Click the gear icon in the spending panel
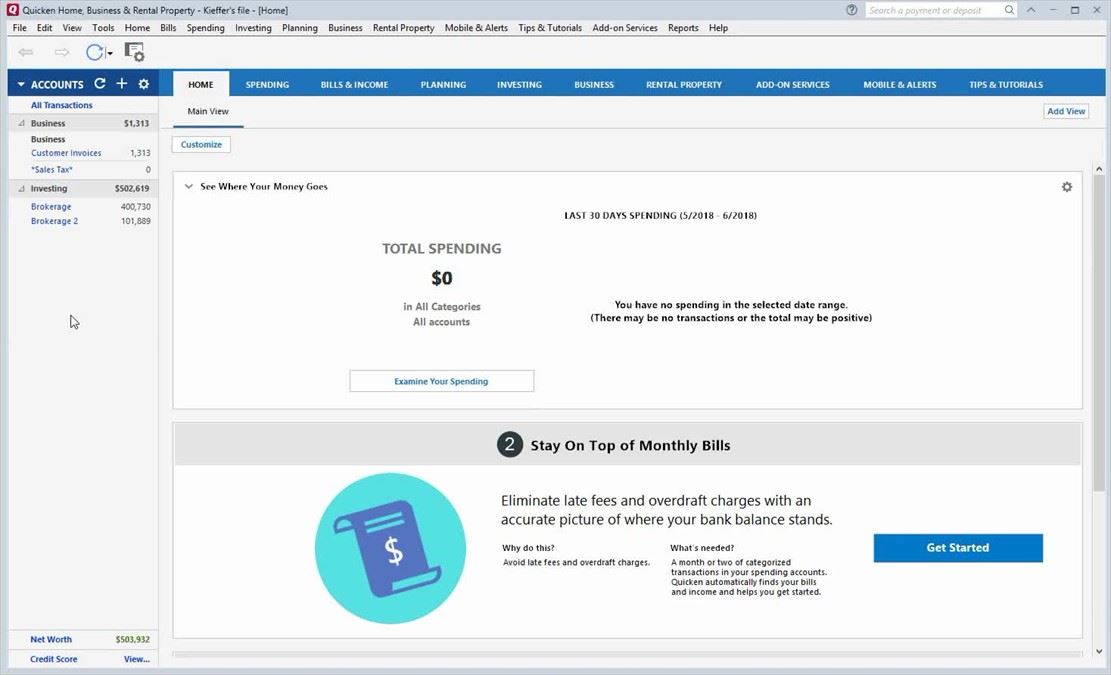 [x=1066, y=187]
